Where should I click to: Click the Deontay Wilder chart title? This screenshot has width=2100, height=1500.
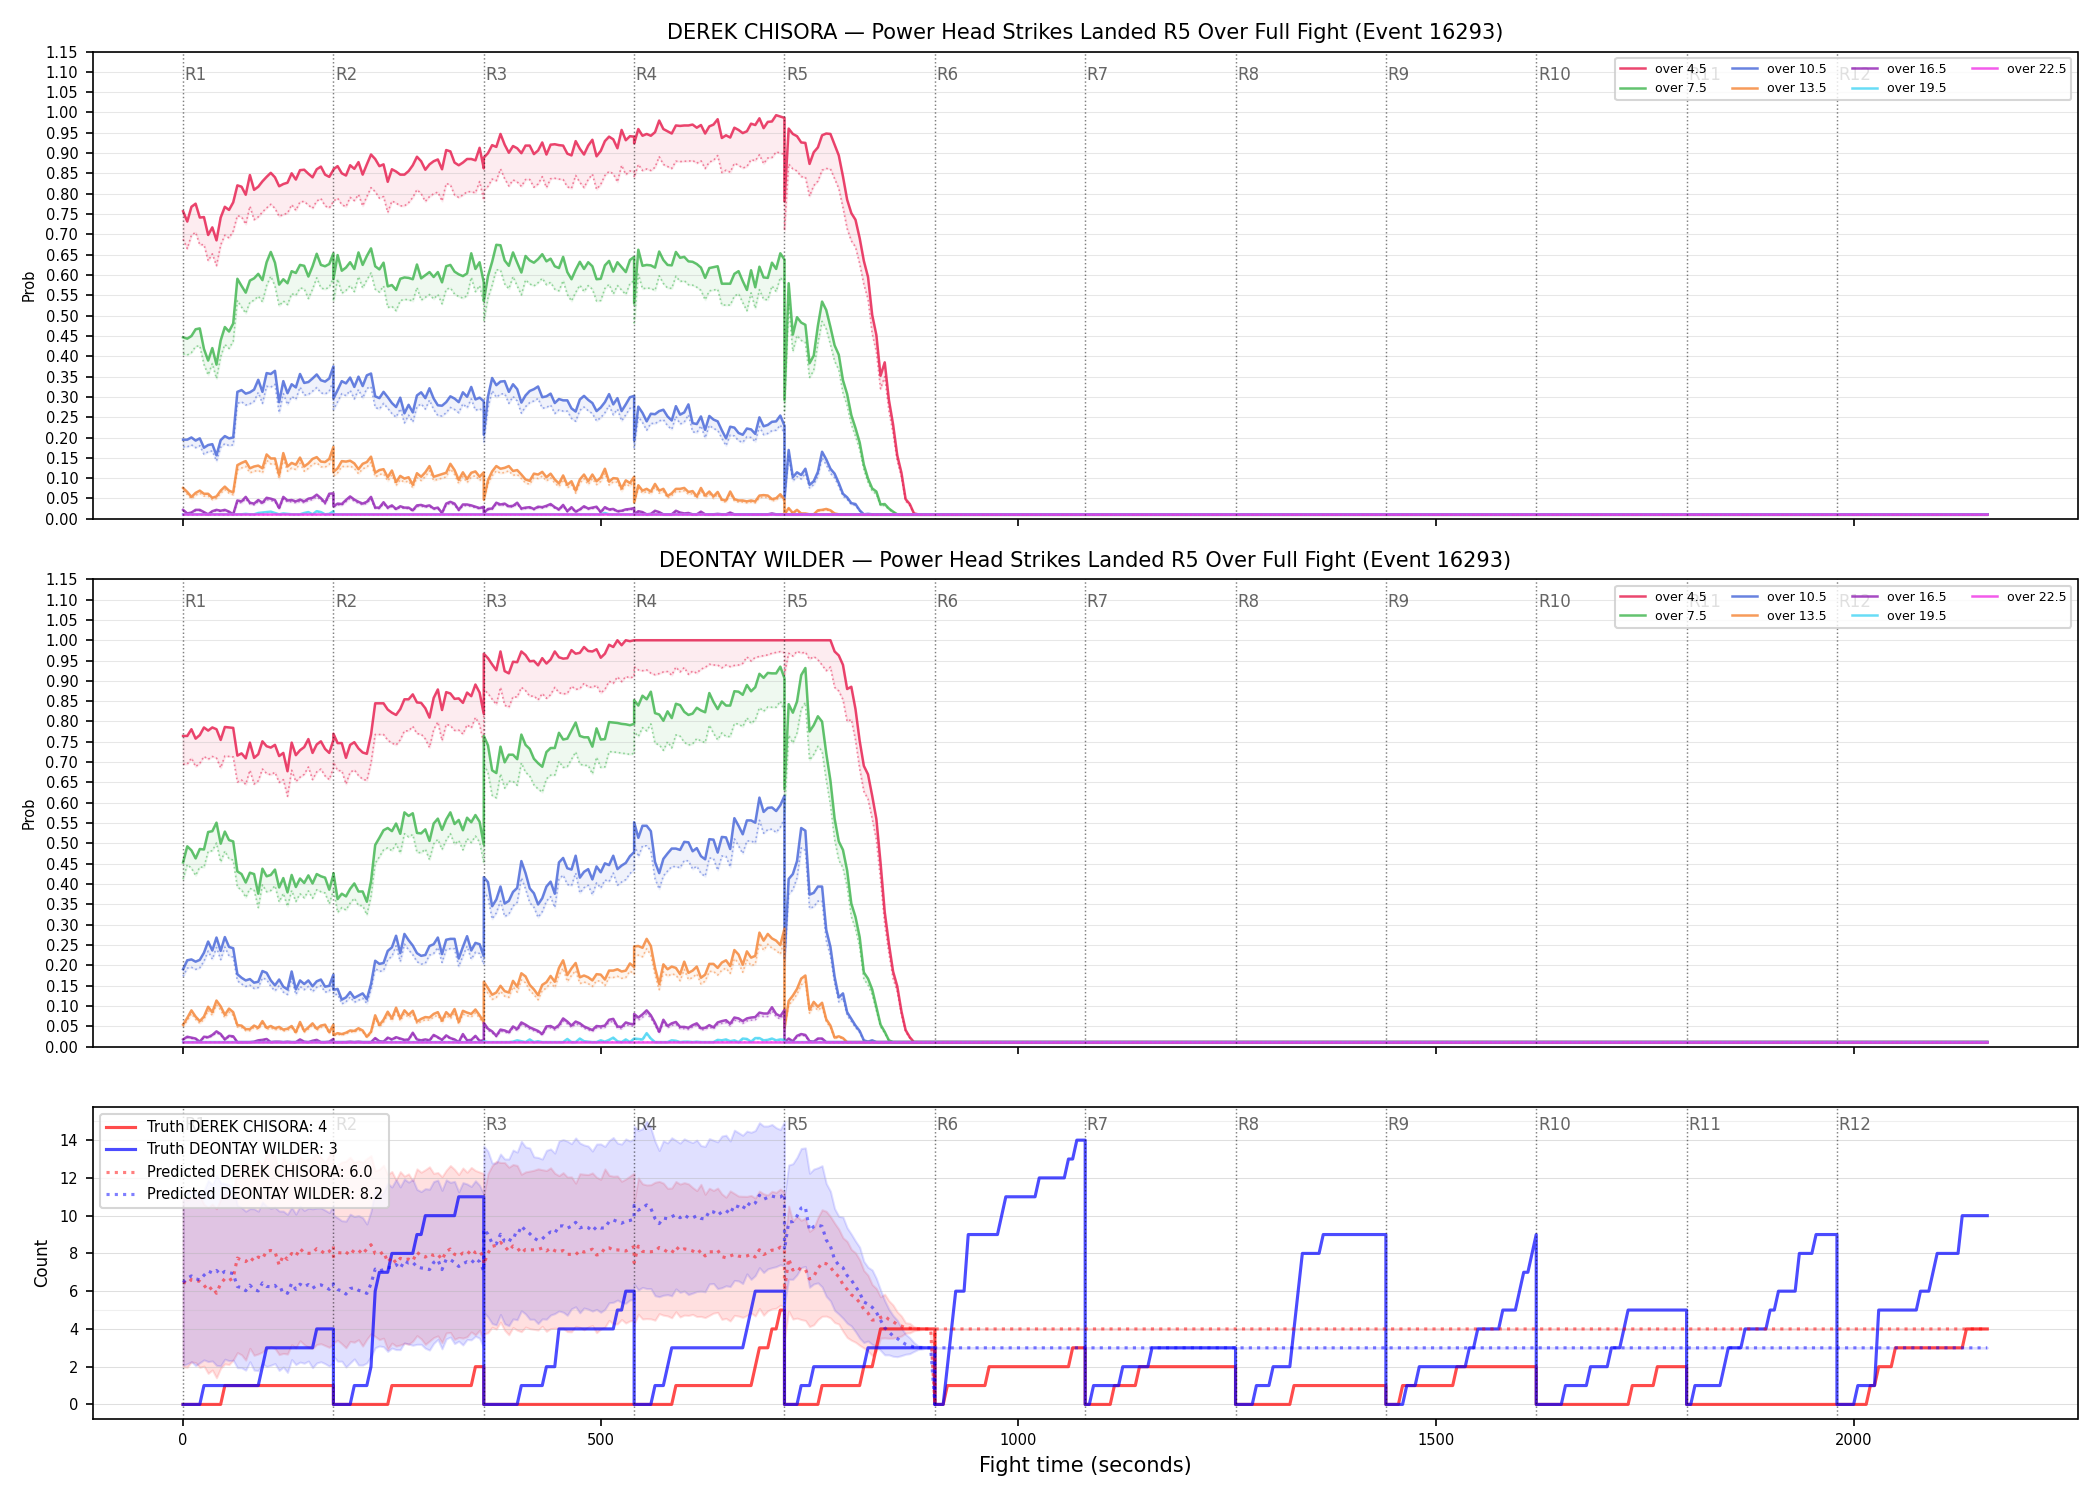pyautogui.click(x=1085, y=560)
